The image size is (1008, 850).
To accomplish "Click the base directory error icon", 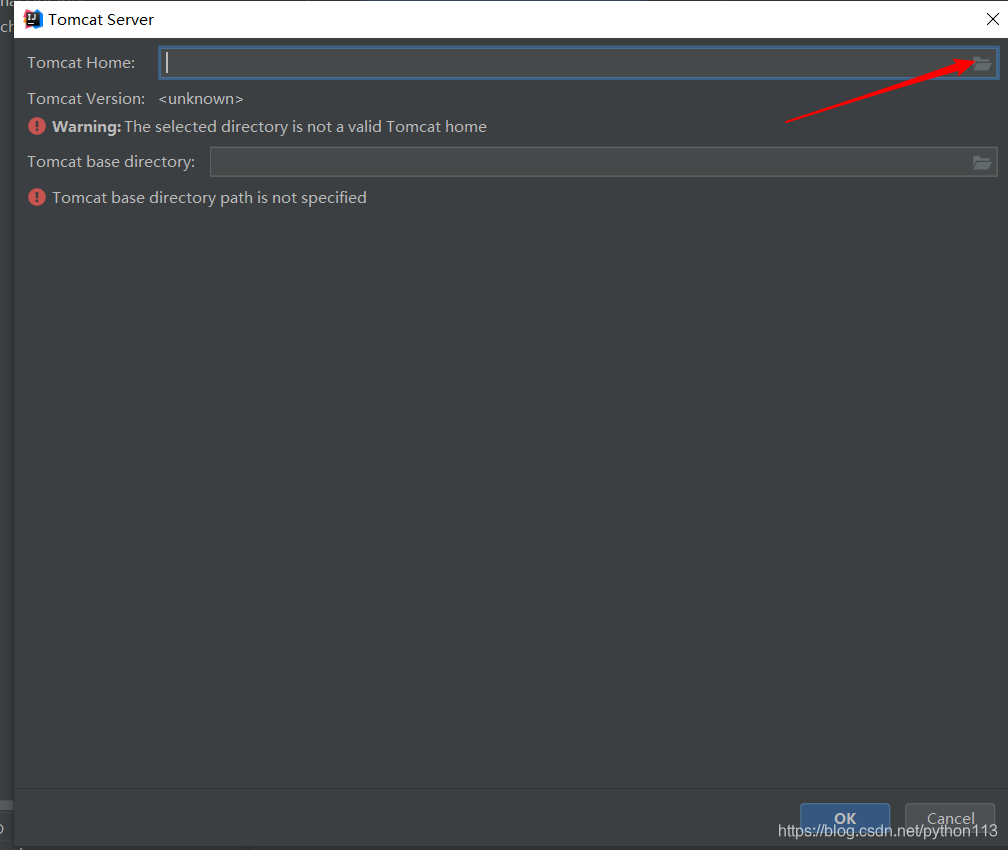I will click(37, 197).
